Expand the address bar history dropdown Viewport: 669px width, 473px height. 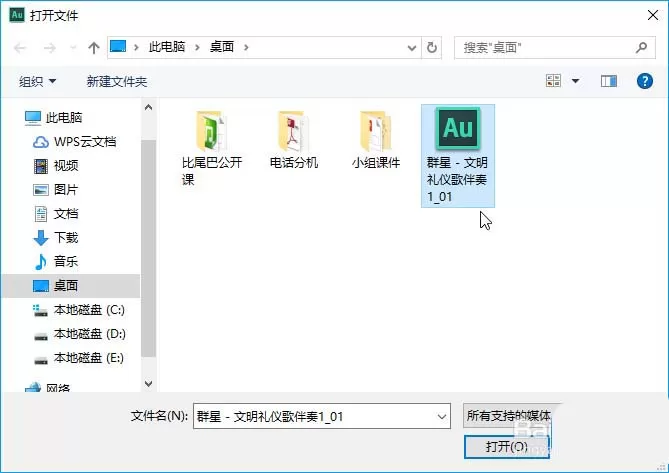point(412,47)
